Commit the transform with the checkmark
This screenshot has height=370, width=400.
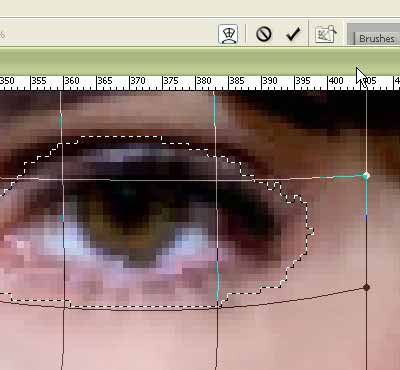coord(293,34)
